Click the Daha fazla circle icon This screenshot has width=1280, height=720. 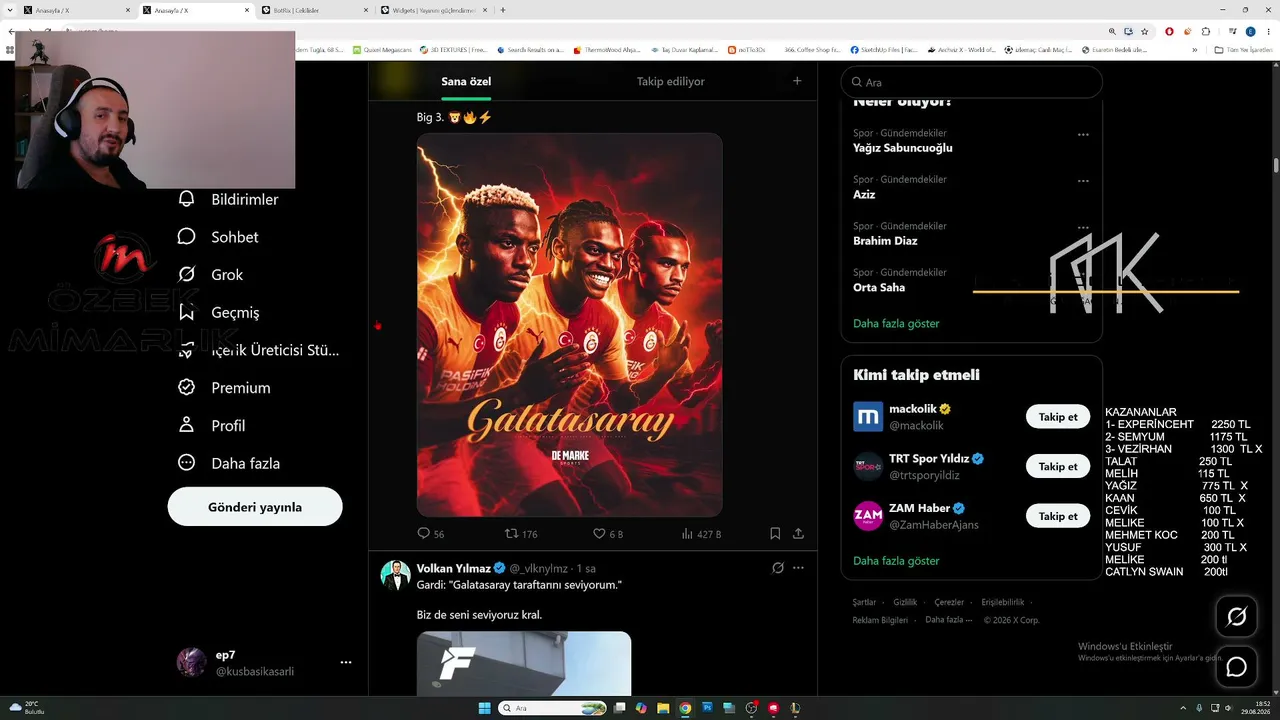coord(186,463)
